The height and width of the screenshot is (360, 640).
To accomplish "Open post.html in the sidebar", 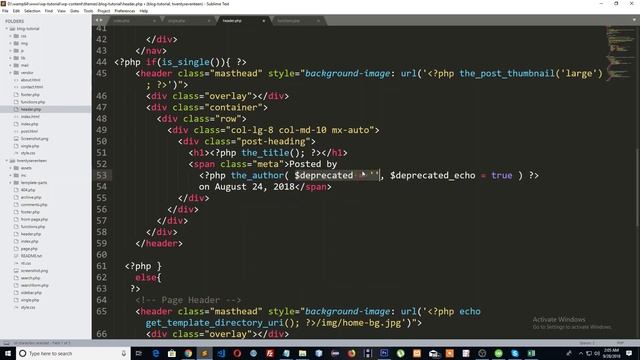I will tap(29, 131).
